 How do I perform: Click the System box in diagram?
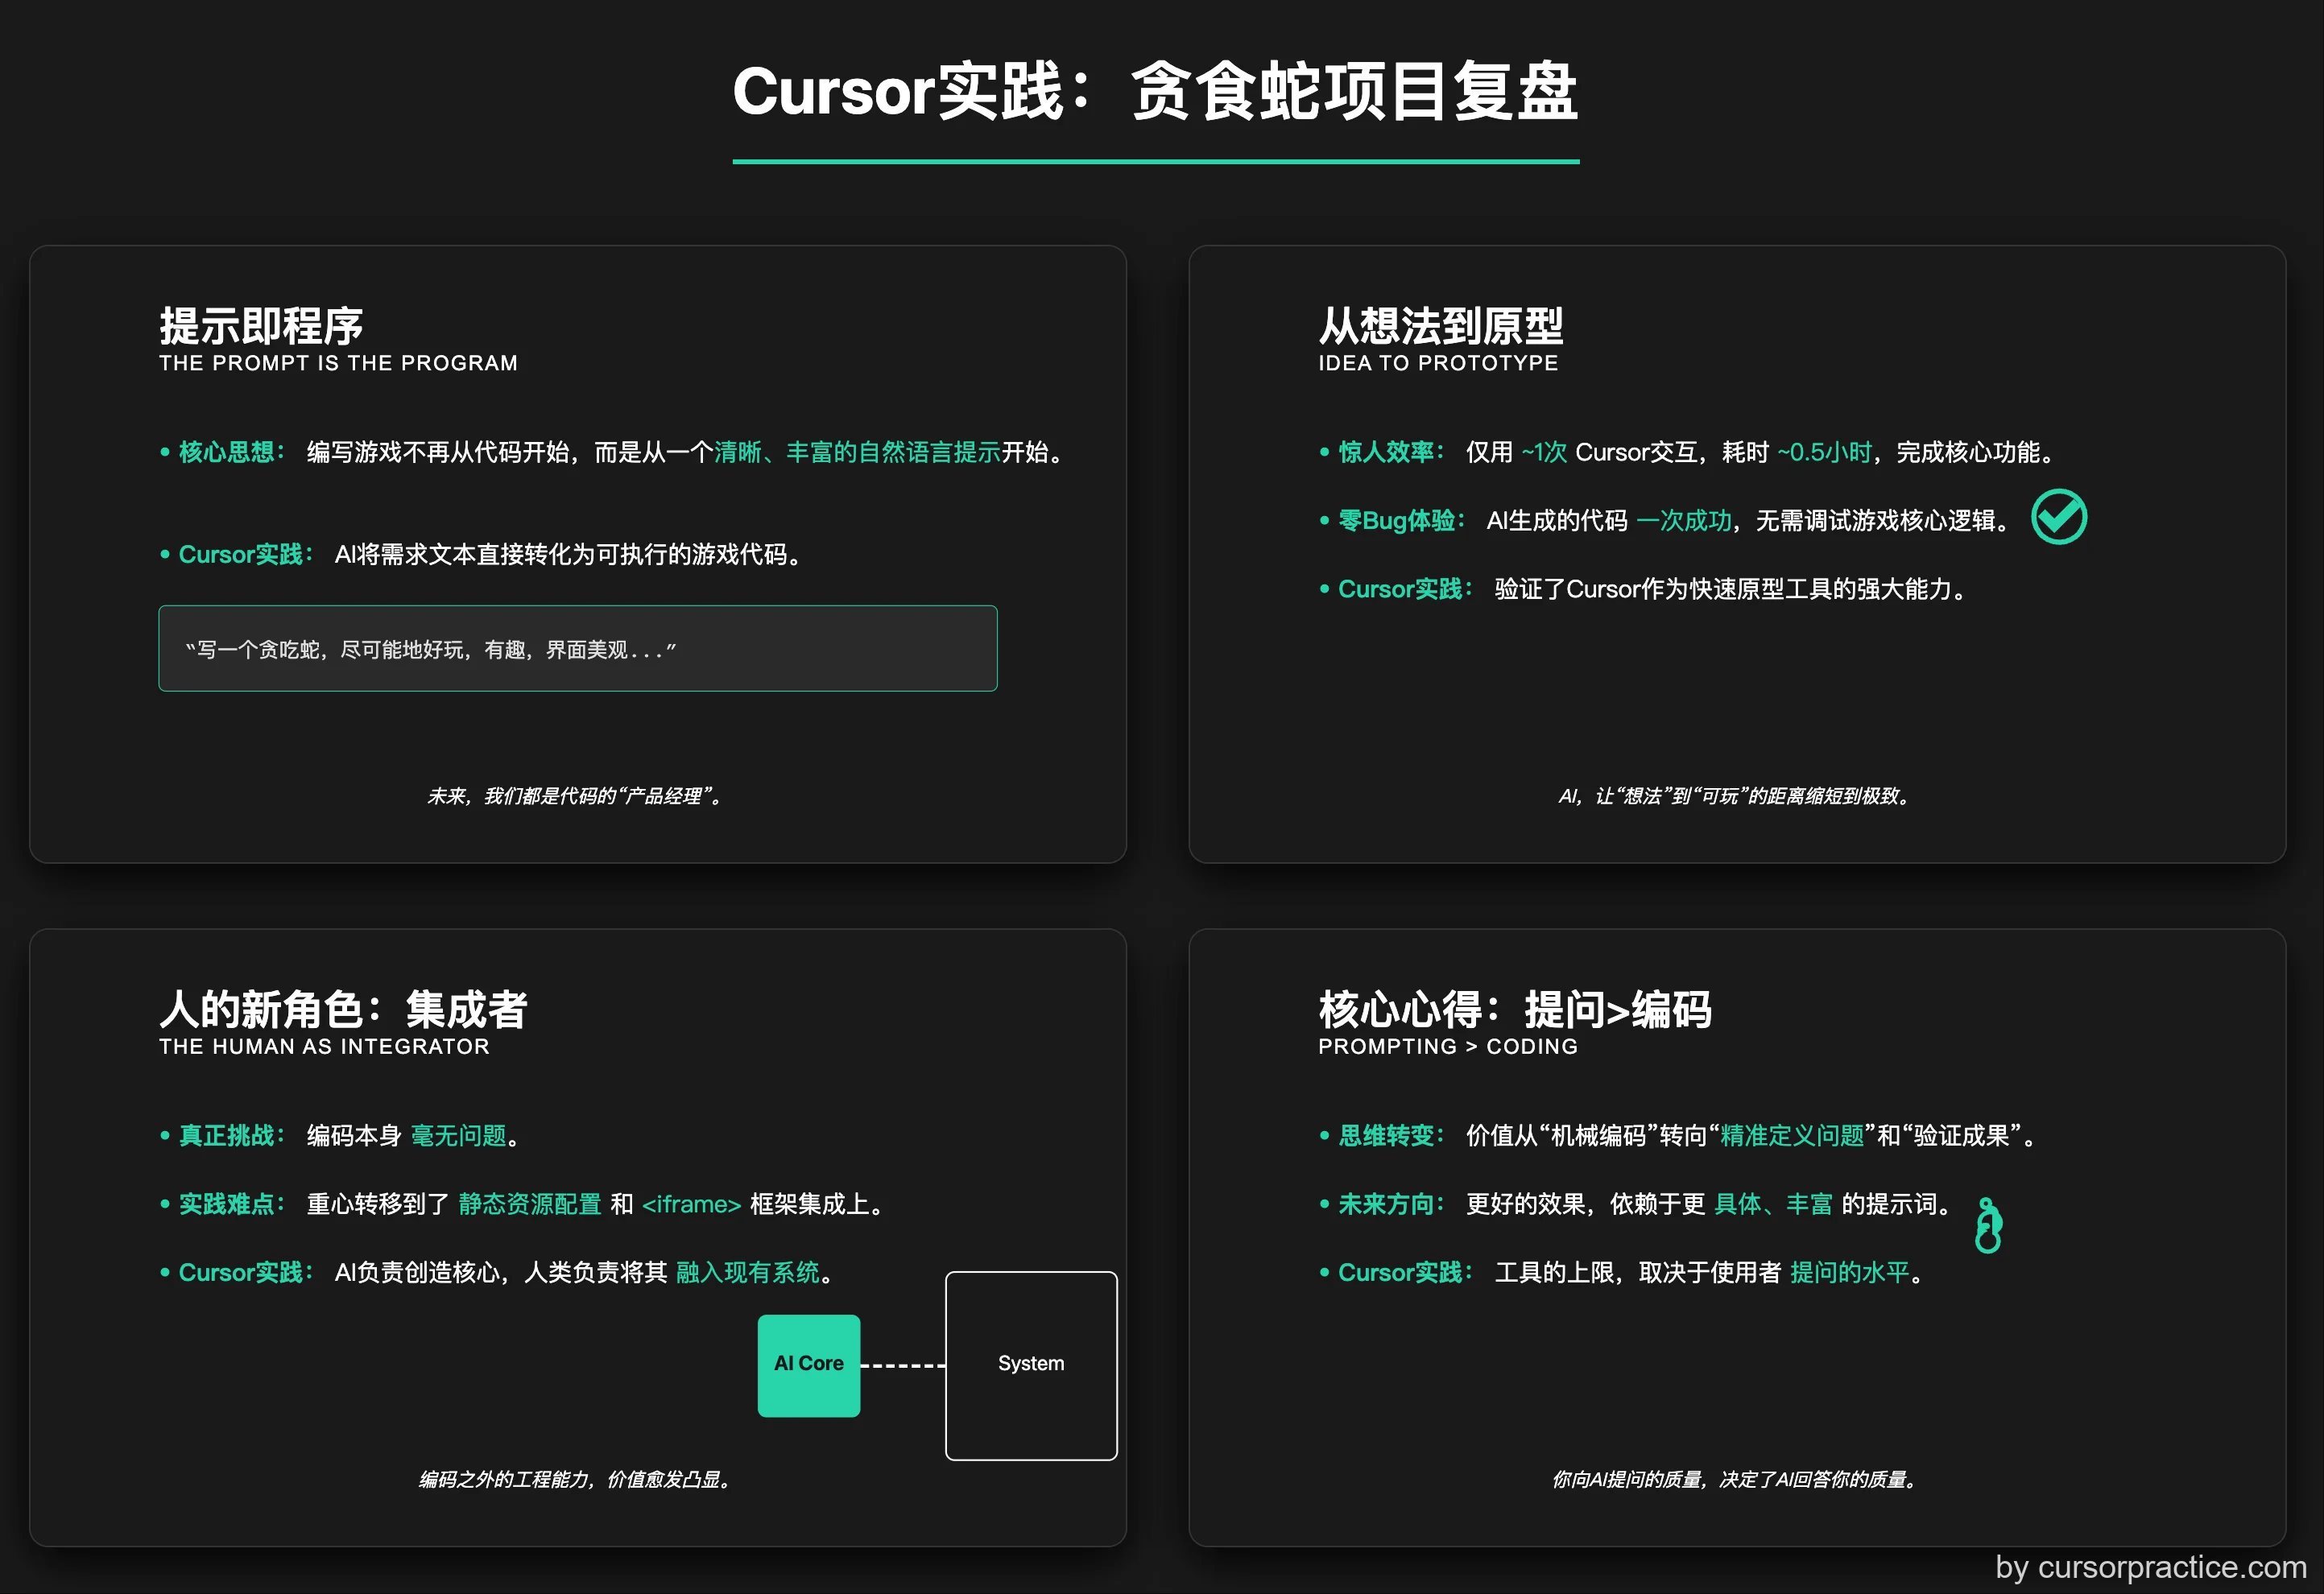point(1031,1365)
